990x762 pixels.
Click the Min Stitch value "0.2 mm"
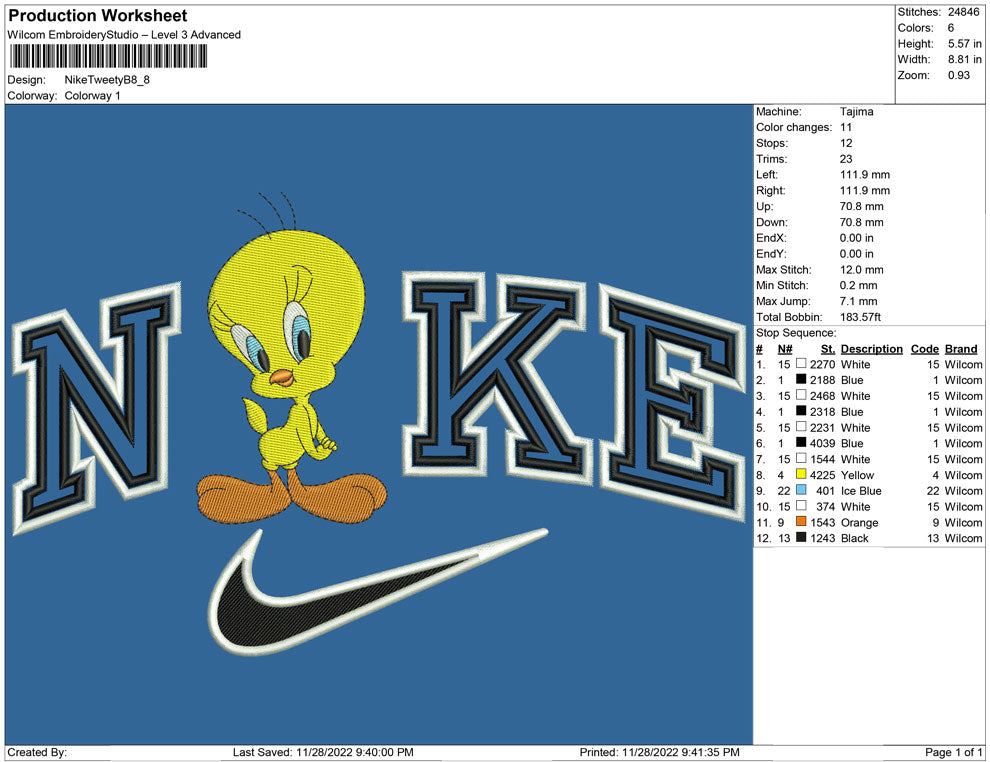click(858, 285)
